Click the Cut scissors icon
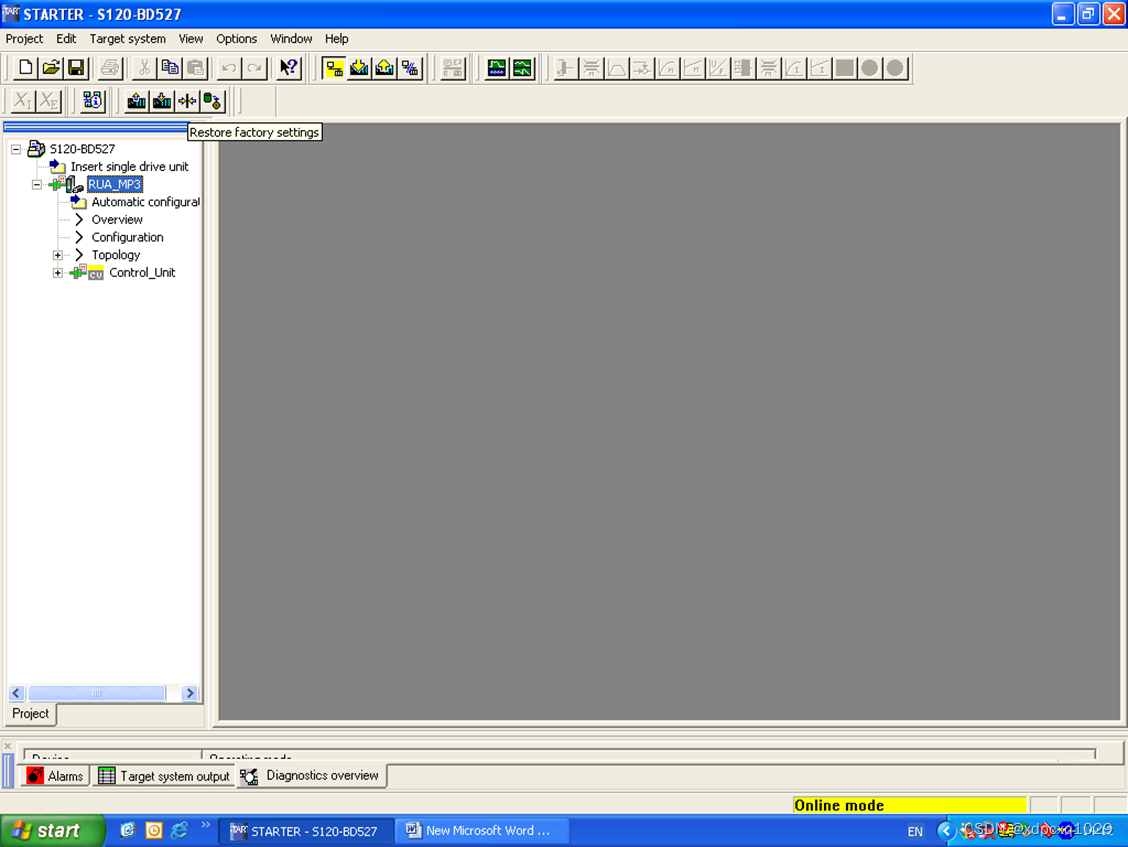 [144, 68]
